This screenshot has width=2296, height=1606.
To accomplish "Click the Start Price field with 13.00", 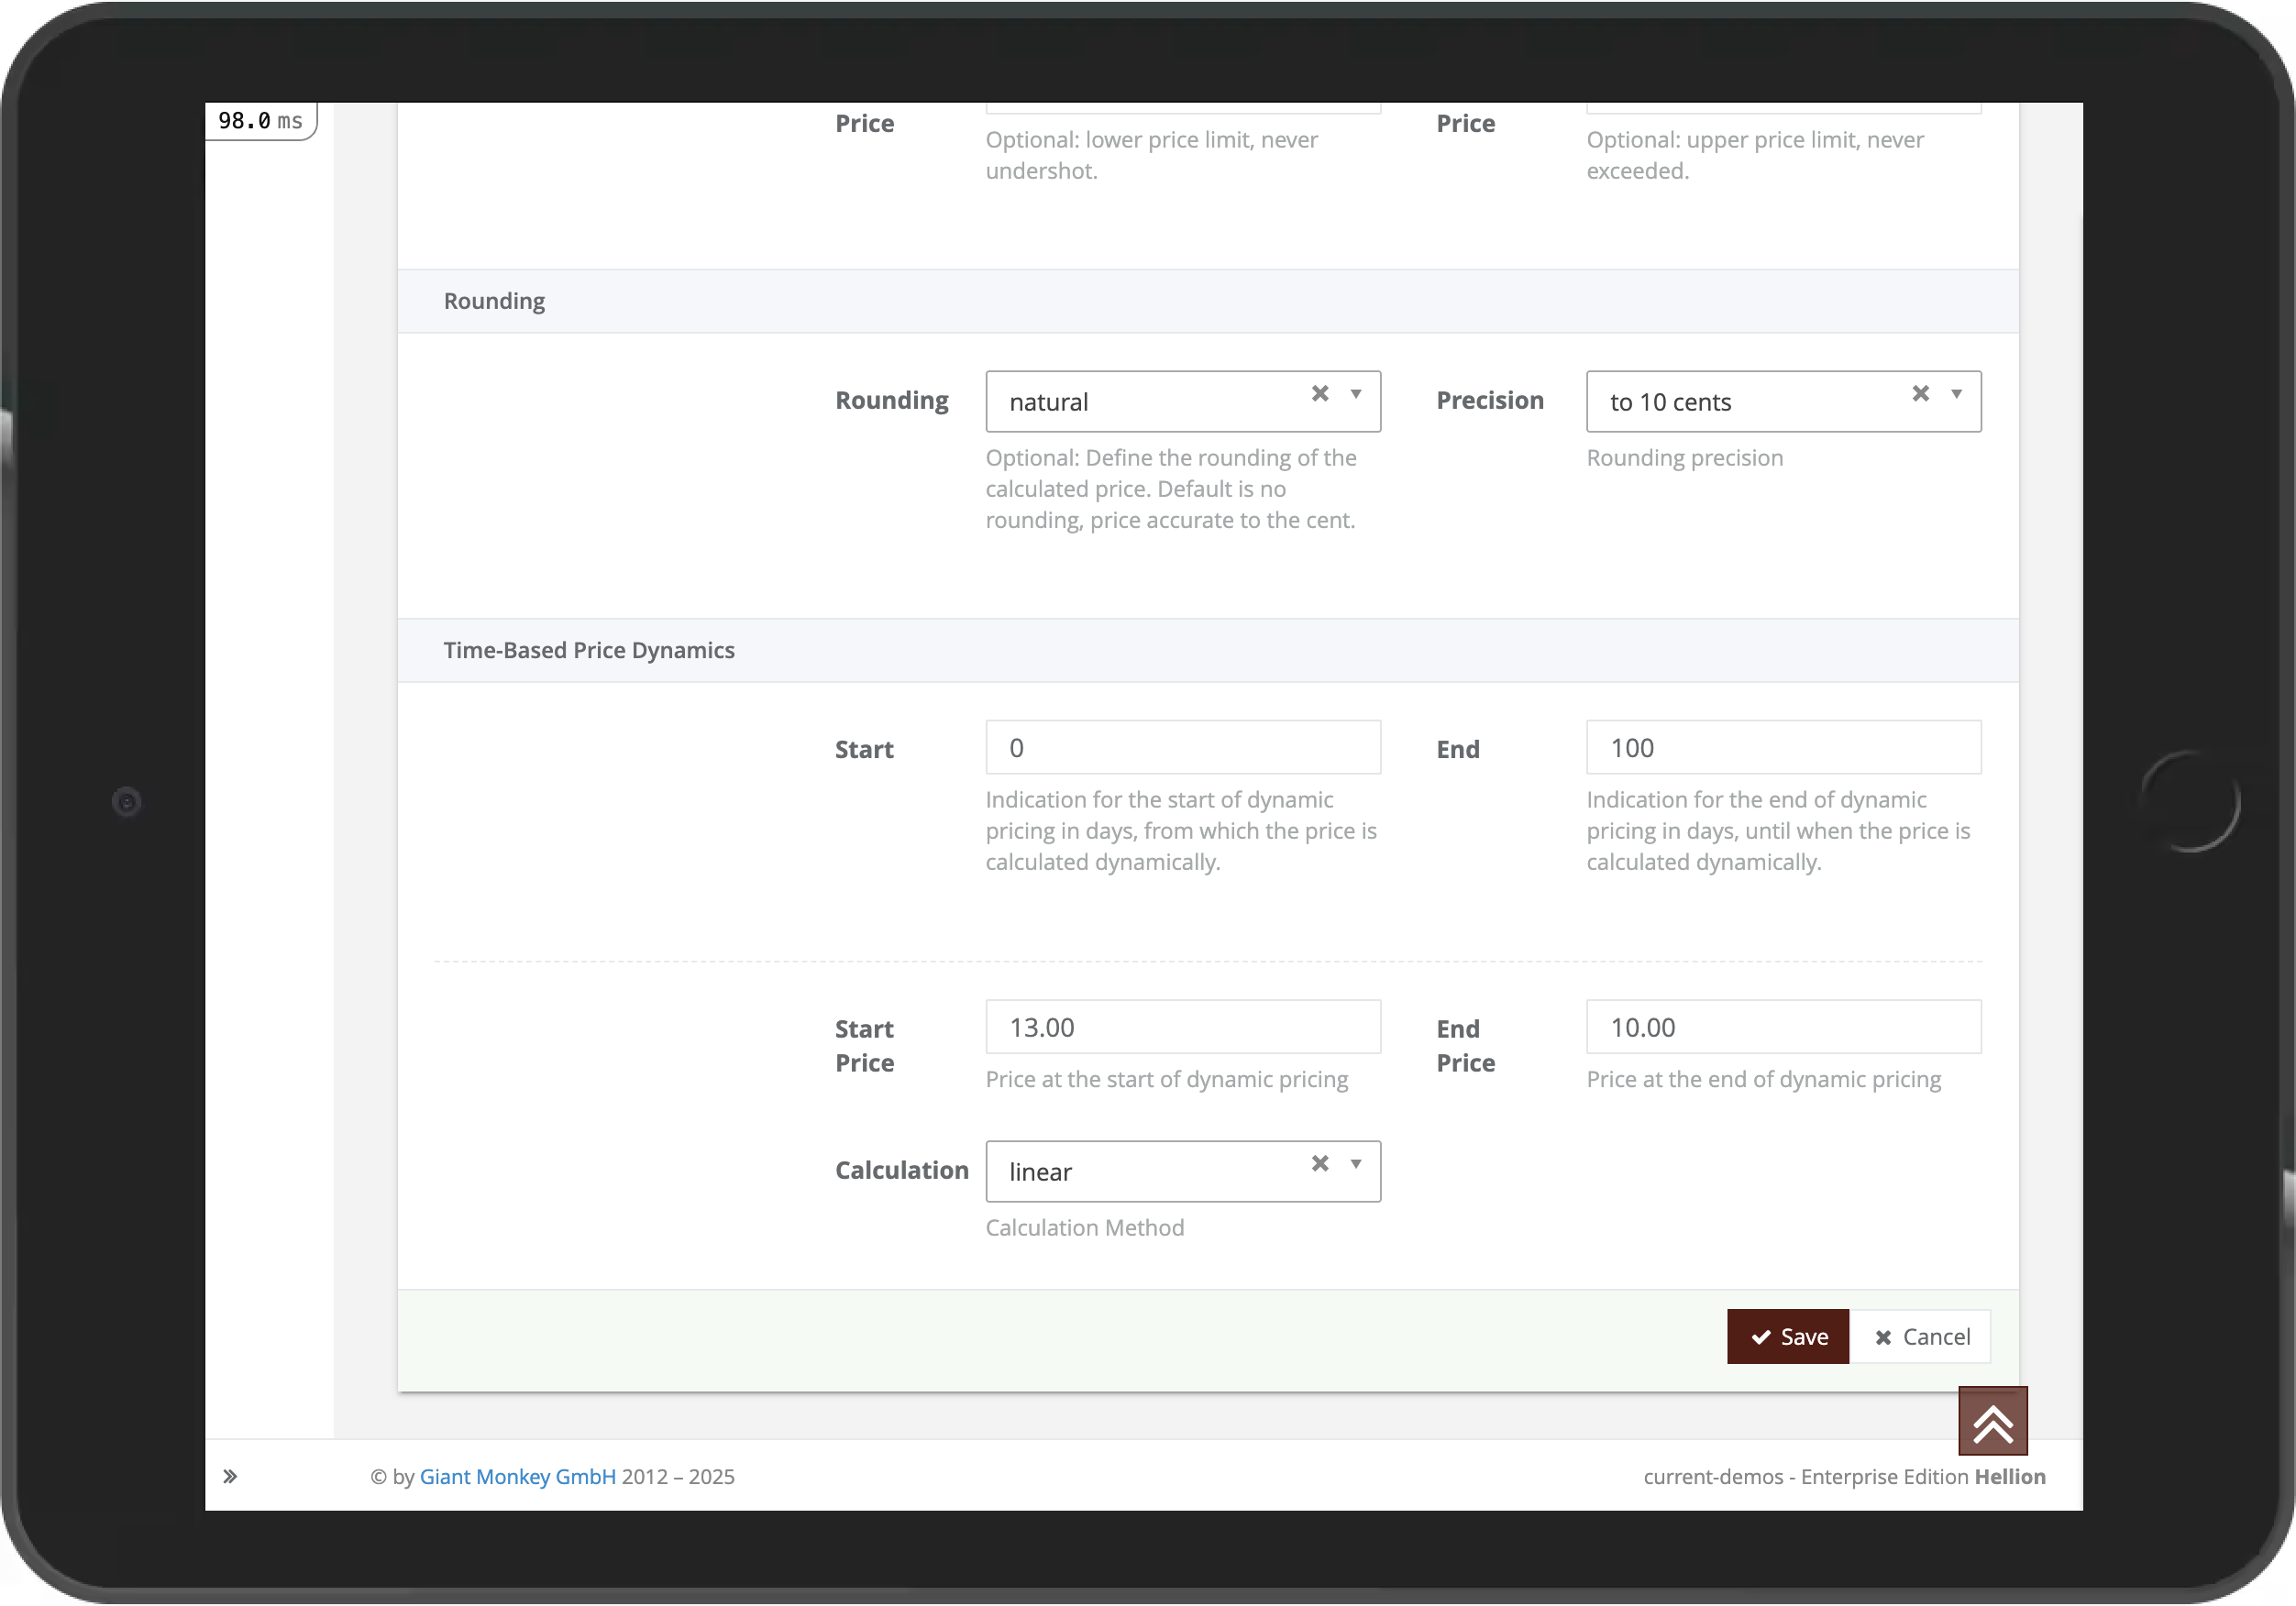I will [x=1183, y=1027].
